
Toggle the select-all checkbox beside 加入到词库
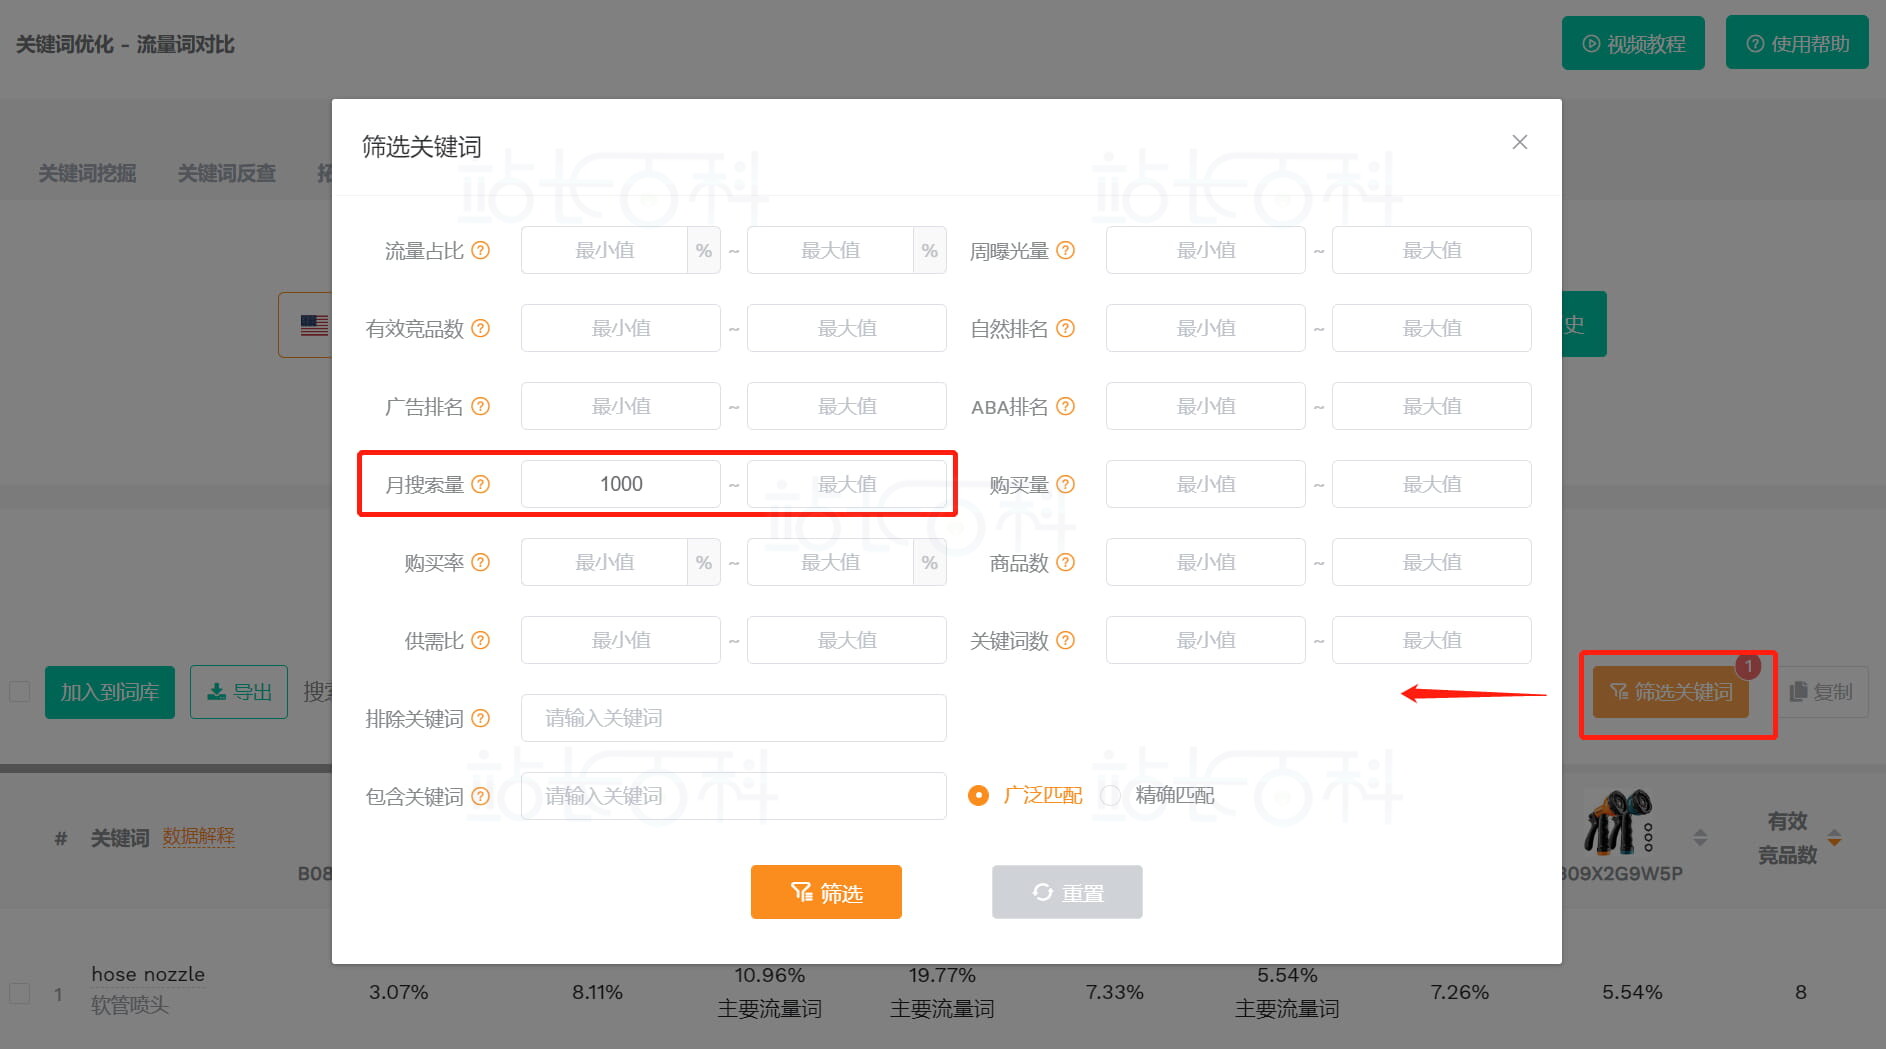point(19,692)
